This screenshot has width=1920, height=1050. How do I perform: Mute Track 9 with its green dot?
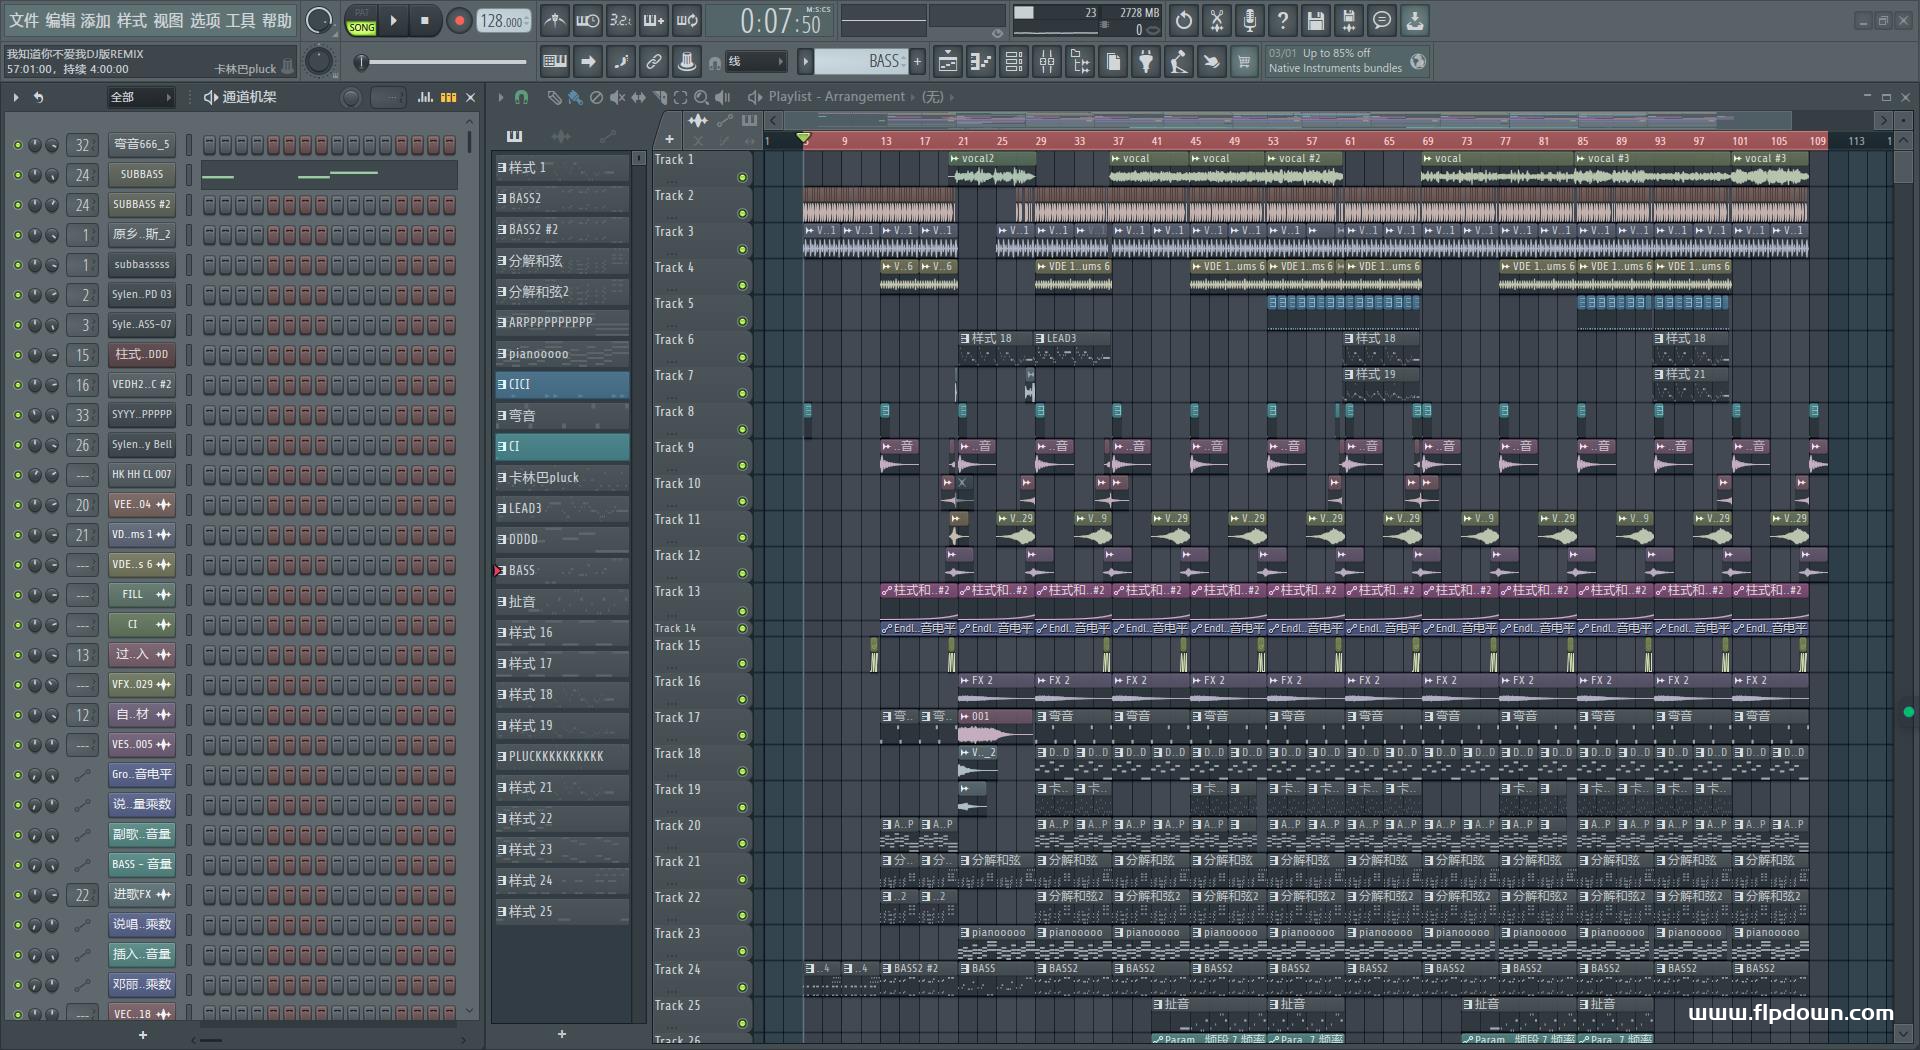point(742,466)
